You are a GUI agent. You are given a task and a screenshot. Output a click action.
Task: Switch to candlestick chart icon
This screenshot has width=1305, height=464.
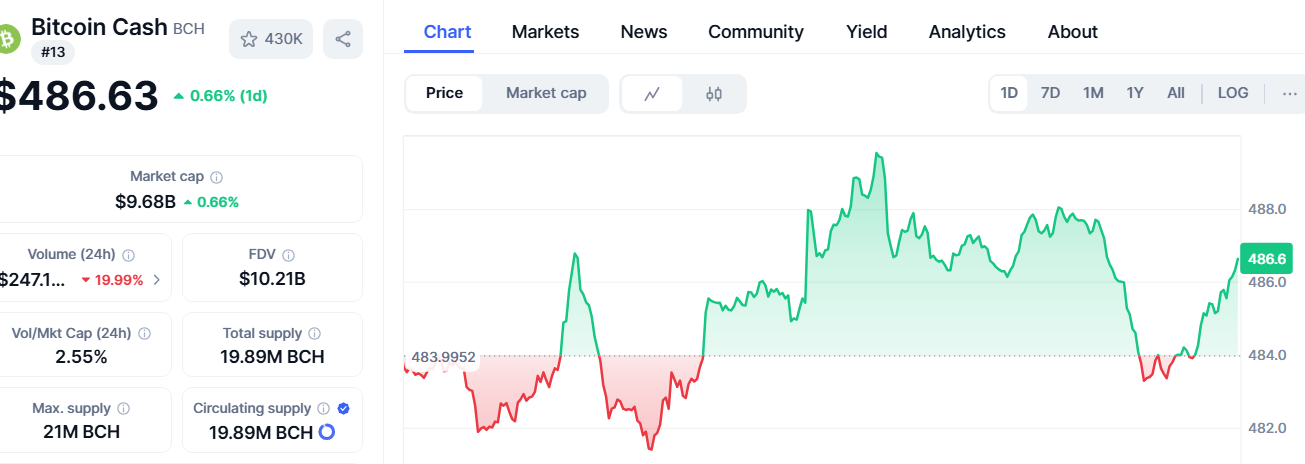713,94
